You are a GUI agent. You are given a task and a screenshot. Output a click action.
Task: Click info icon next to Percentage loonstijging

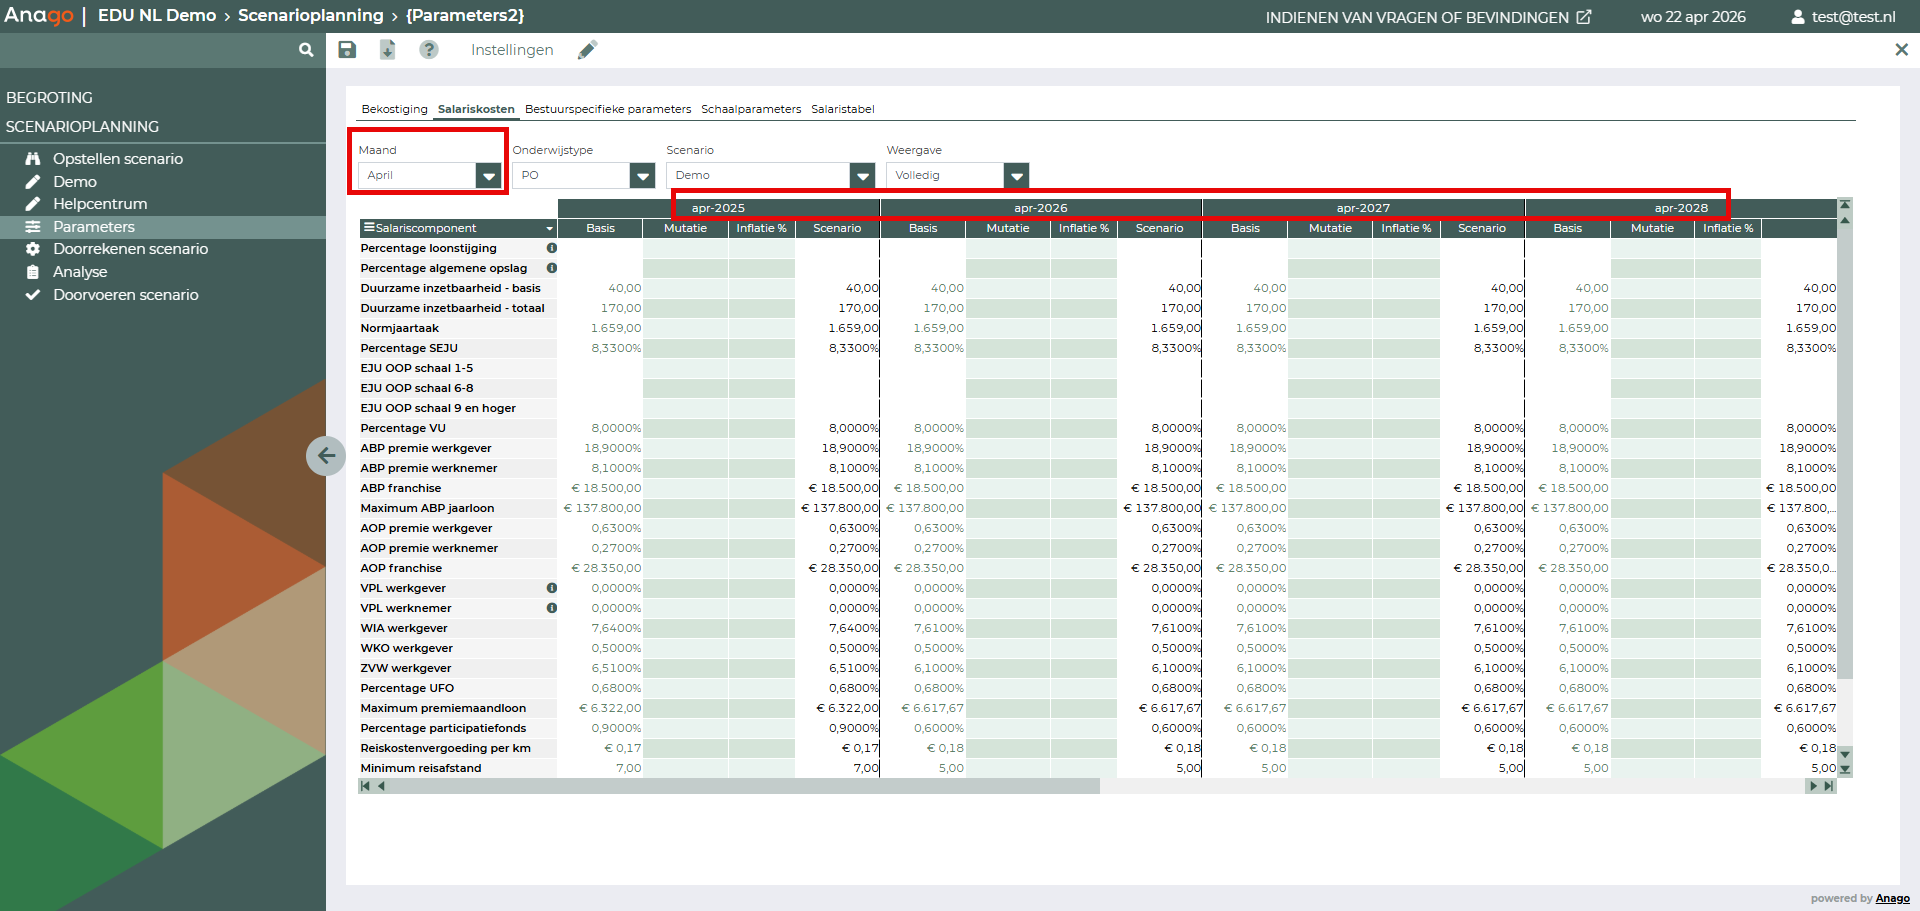551,248
